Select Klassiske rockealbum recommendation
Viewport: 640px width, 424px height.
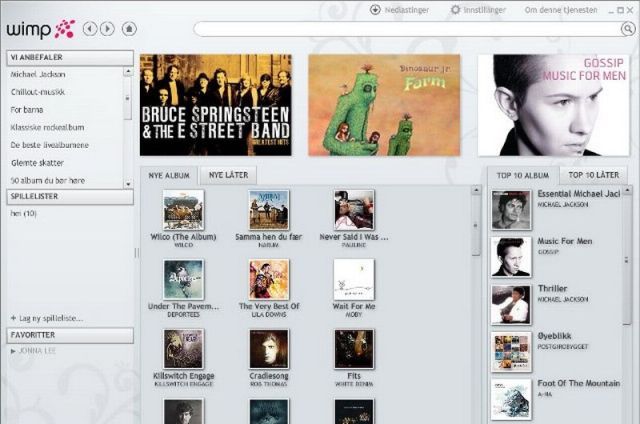(47, 127)
